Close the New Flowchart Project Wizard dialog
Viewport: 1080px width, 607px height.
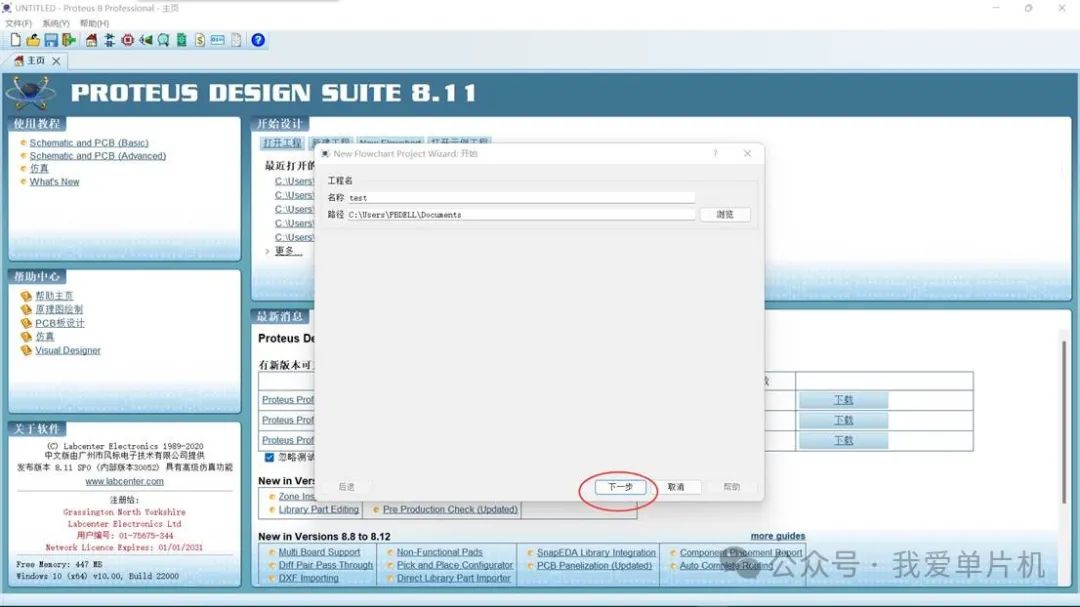747,154
